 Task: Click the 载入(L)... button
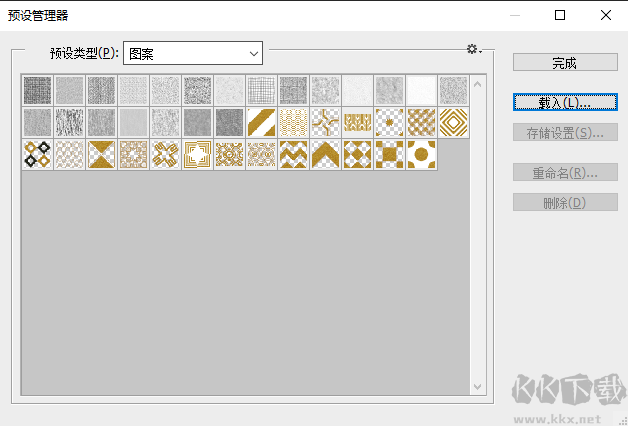[x=565, y=102]
